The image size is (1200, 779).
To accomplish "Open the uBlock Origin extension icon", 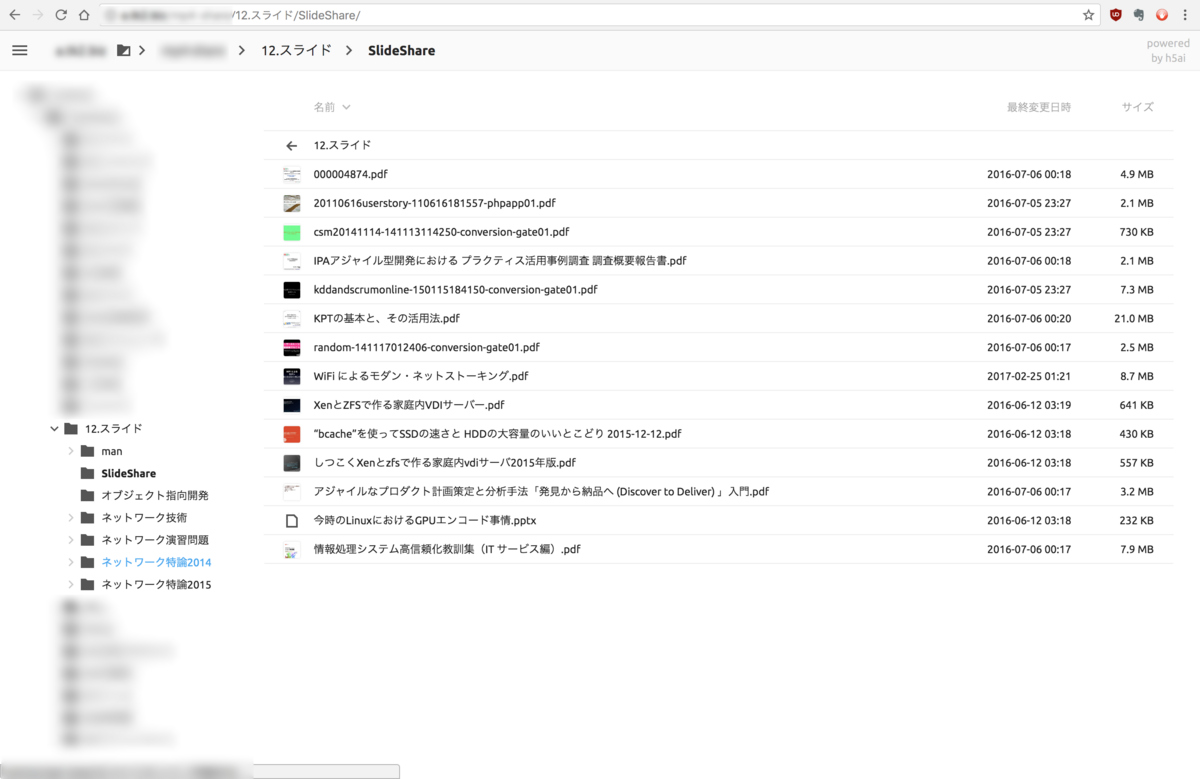I will [1116, 15].
